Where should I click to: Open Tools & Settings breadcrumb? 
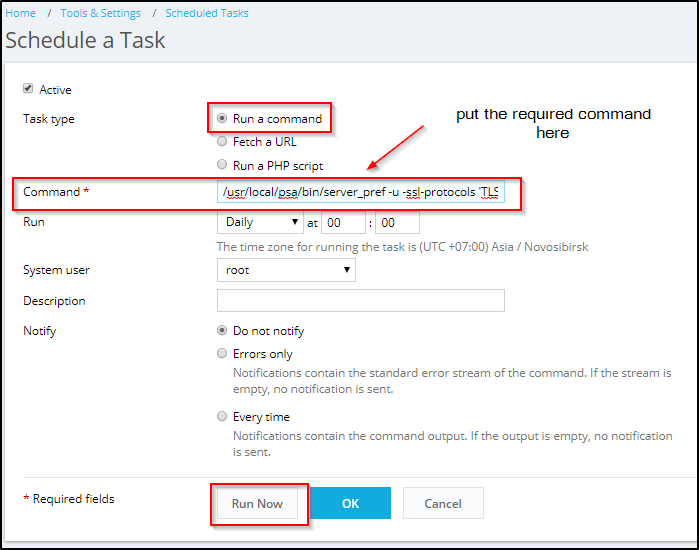pos(100,13)
